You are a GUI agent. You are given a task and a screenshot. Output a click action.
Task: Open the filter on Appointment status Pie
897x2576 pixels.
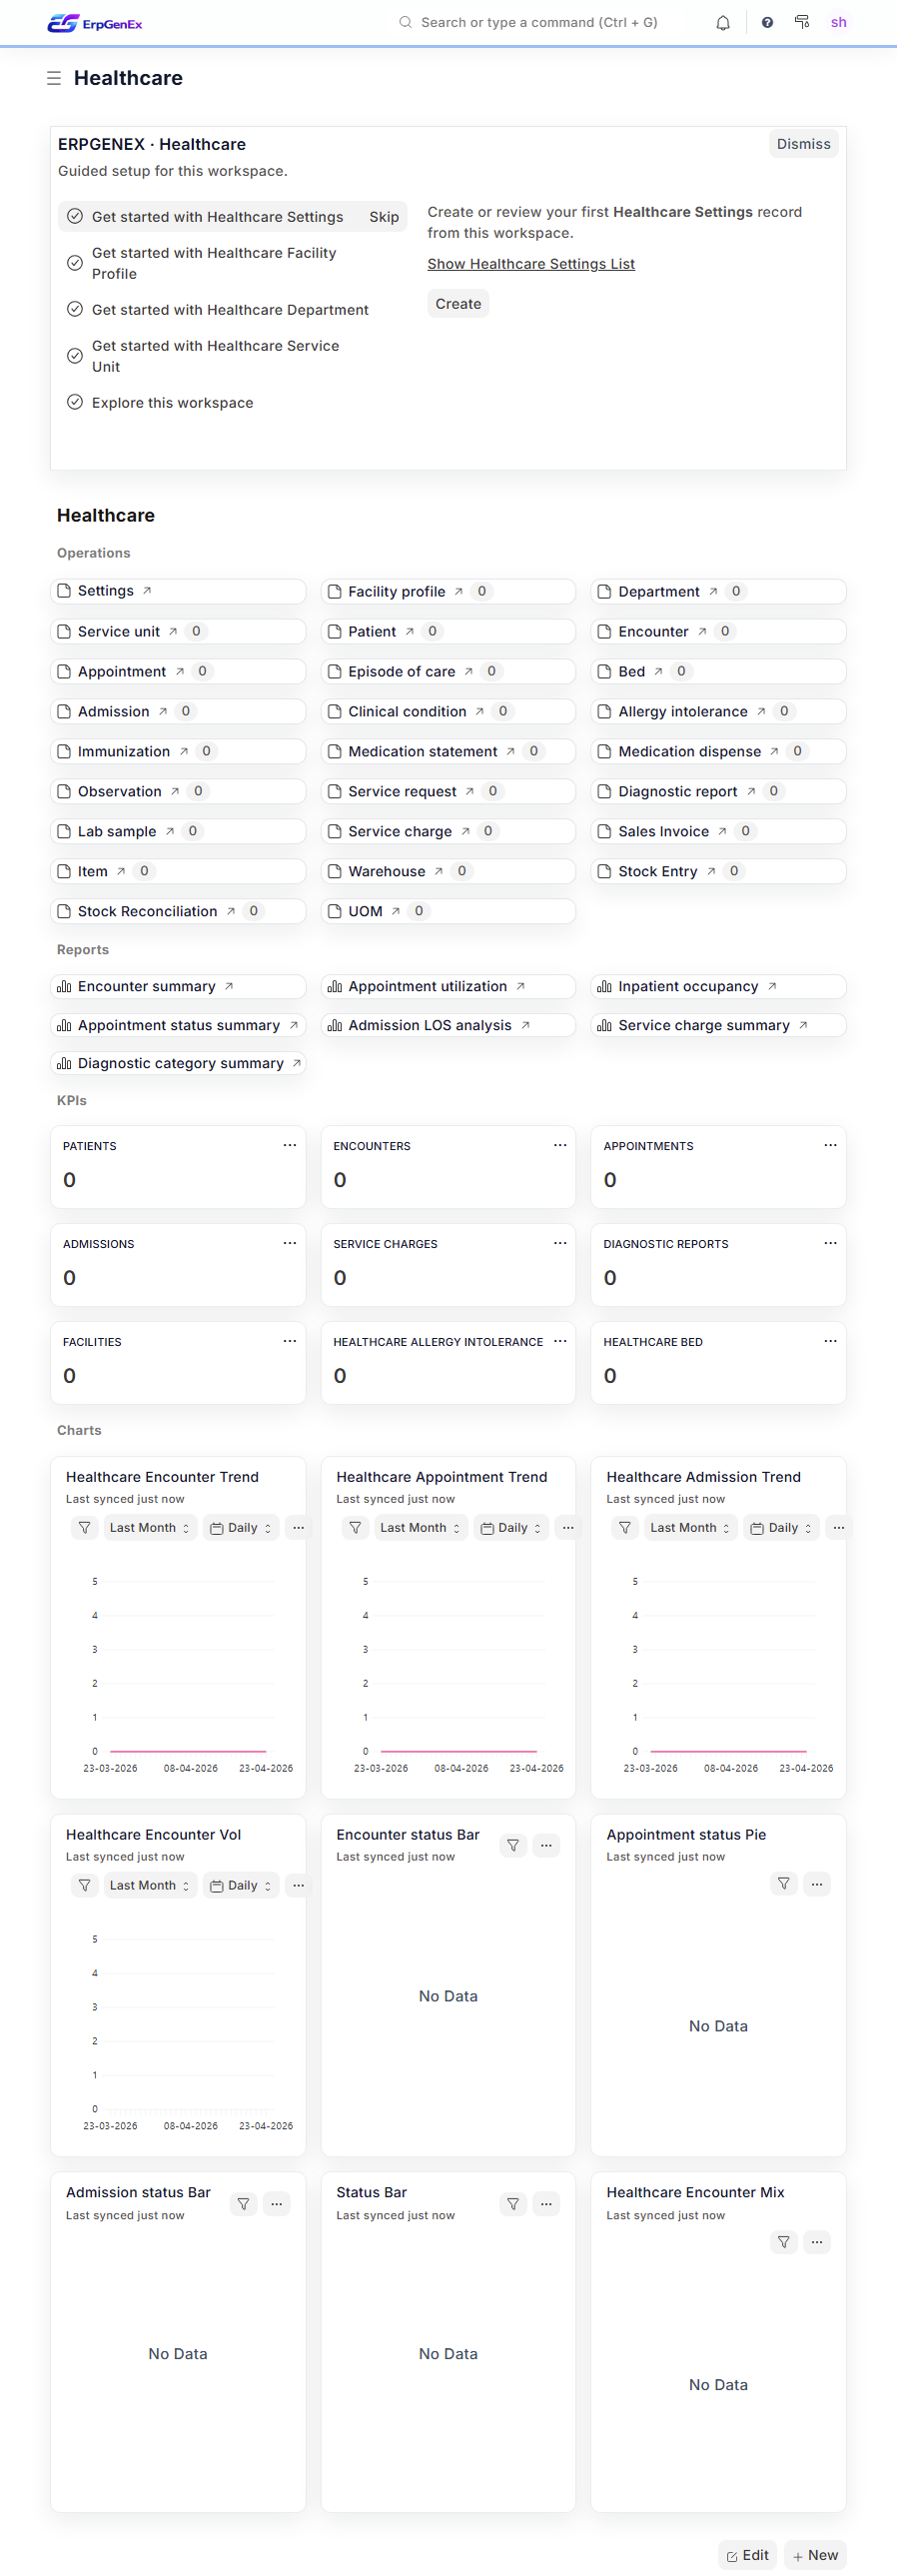click(x=784, y=1883)
